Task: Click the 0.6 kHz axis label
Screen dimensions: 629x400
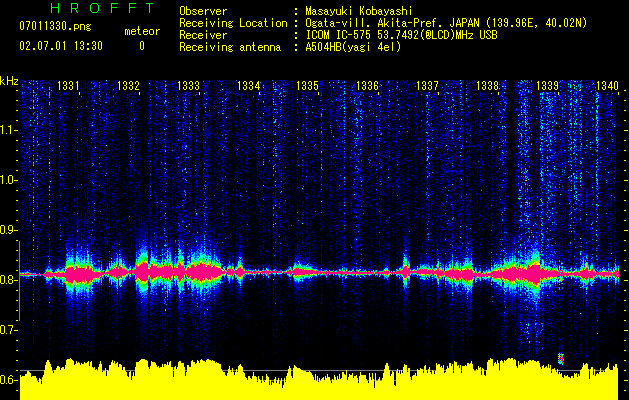Action: [9, 380]
